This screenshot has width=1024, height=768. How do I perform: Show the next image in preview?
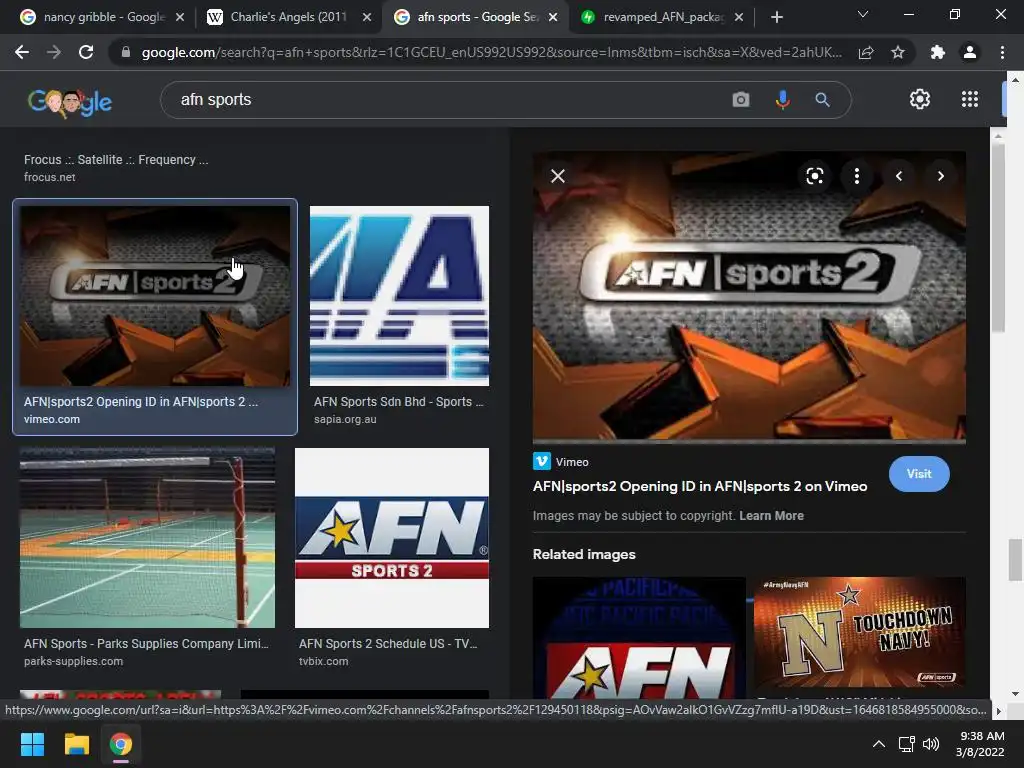pyautogui.click(x=940, y=176)
